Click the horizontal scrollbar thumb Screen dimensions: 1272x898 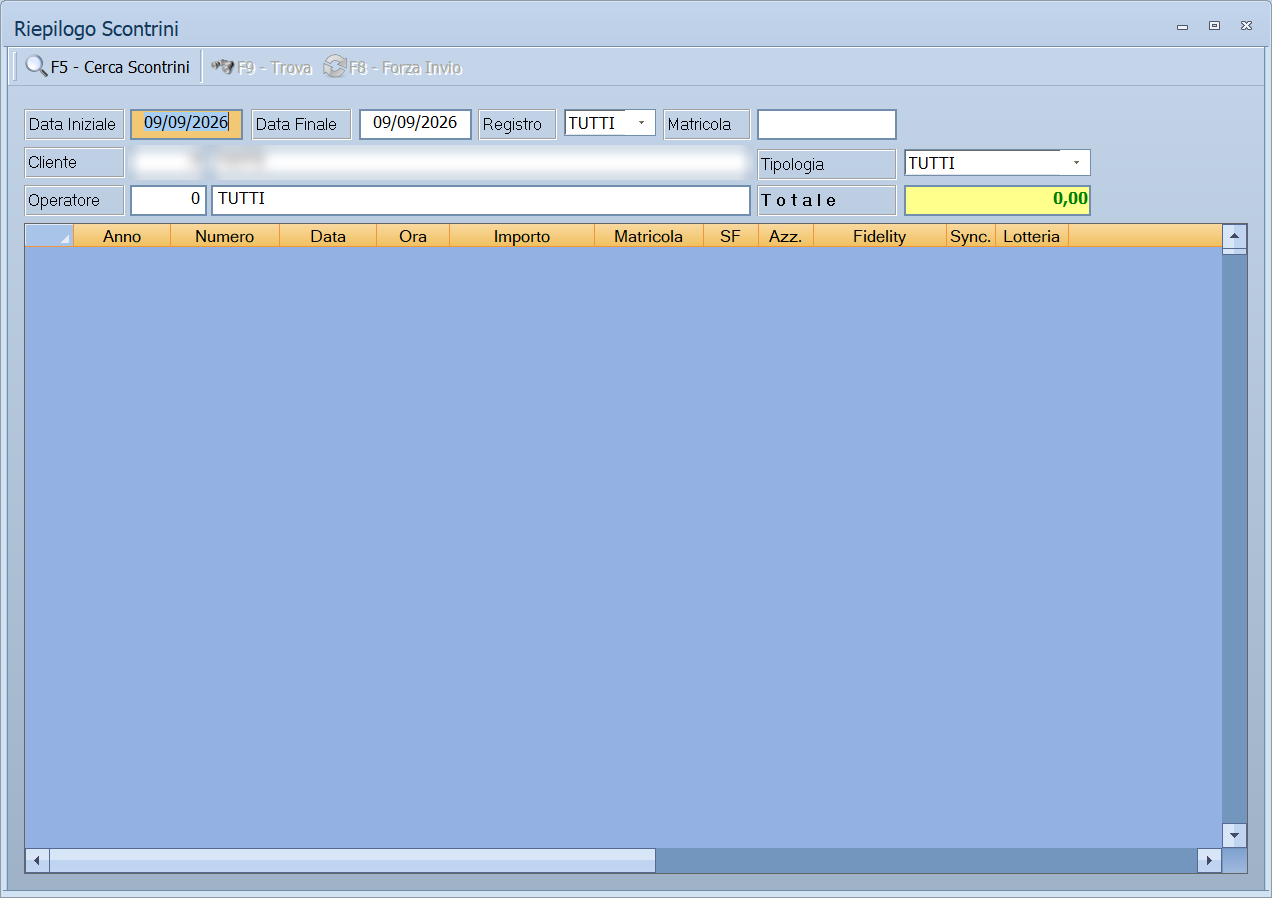click(x=352, y=860)
